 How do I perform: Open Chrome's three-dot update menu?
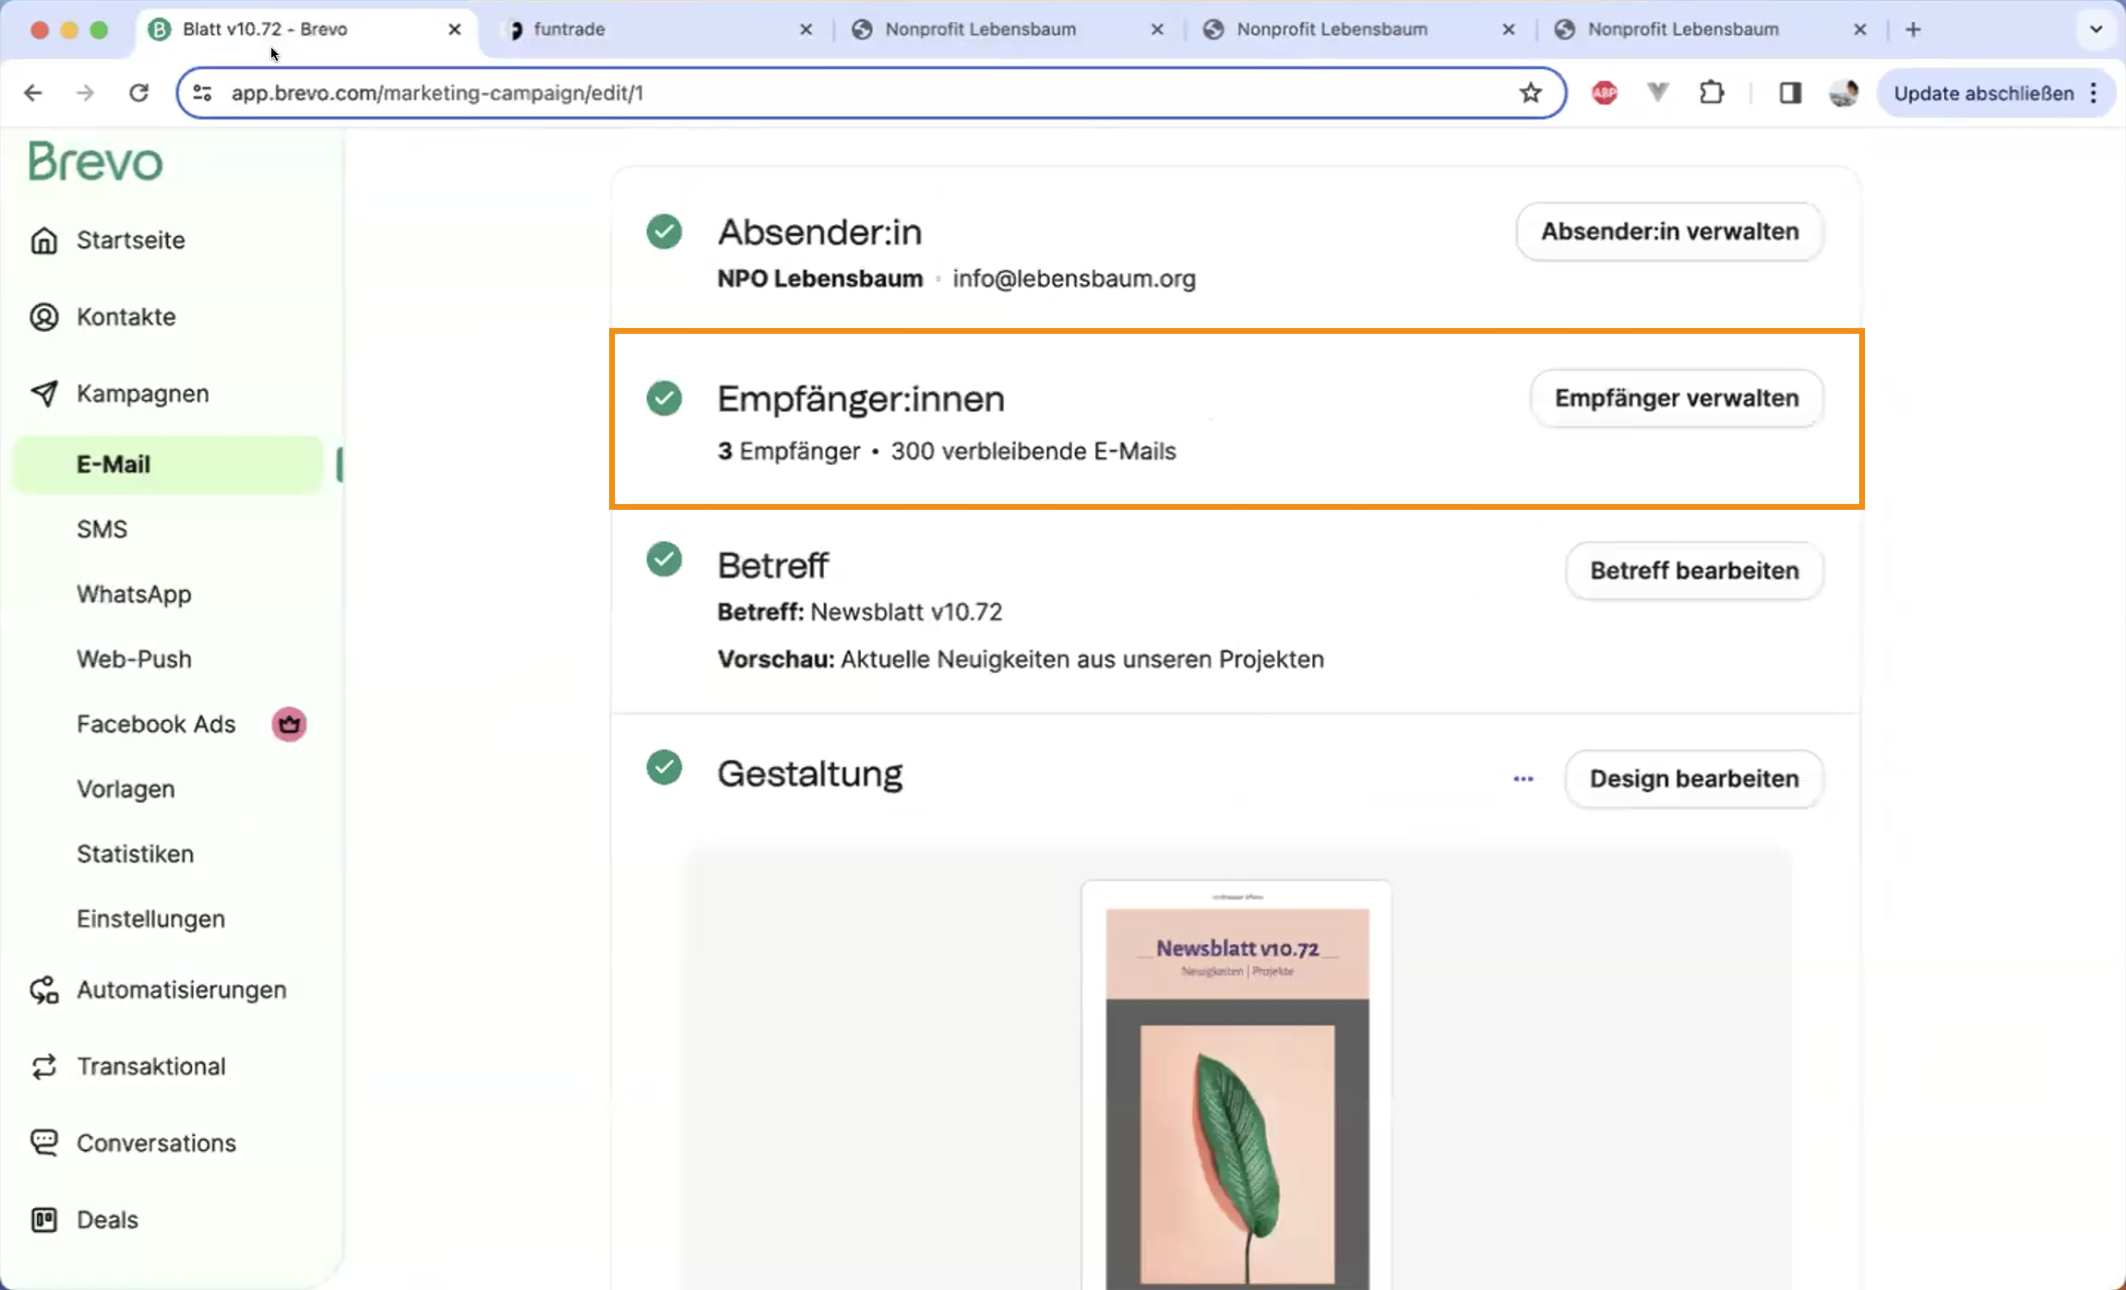[2094, 93]
